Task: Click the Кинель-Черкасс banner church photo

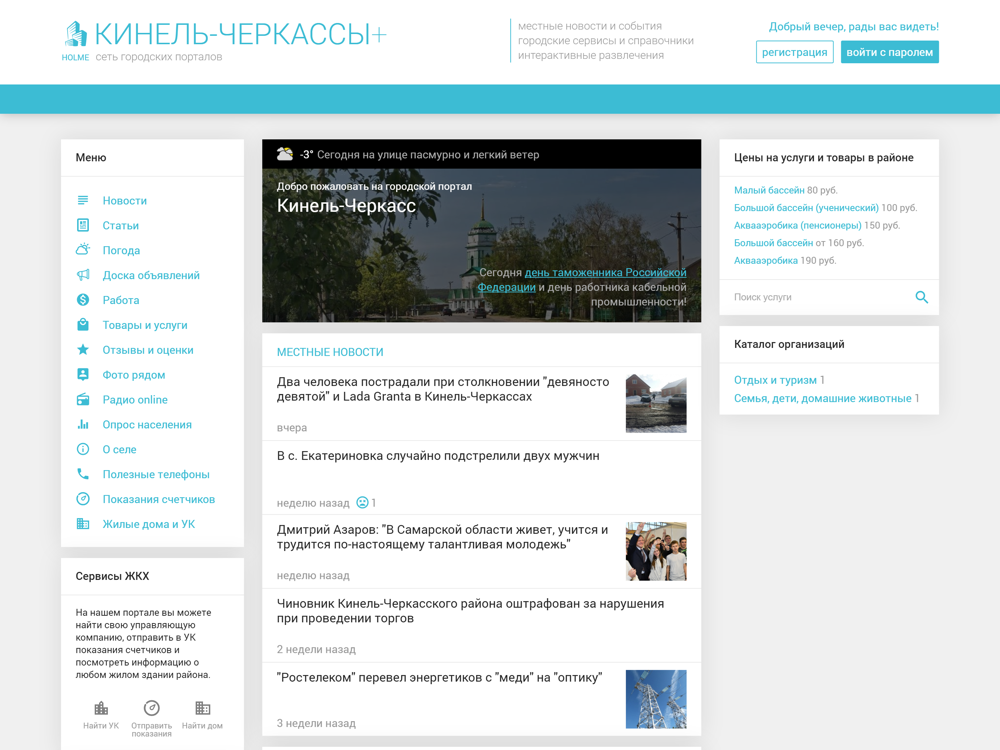Action: 482,246
